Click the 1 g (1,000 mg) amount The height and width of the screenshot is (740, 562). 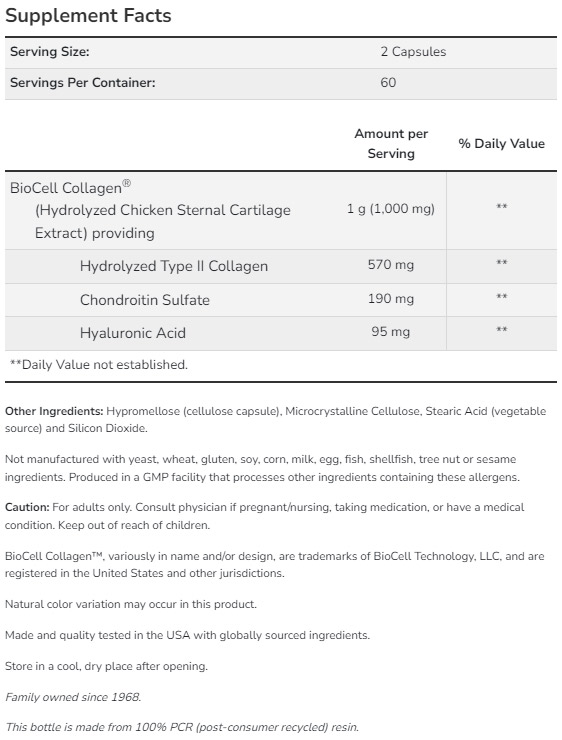[x=391, y=209]
